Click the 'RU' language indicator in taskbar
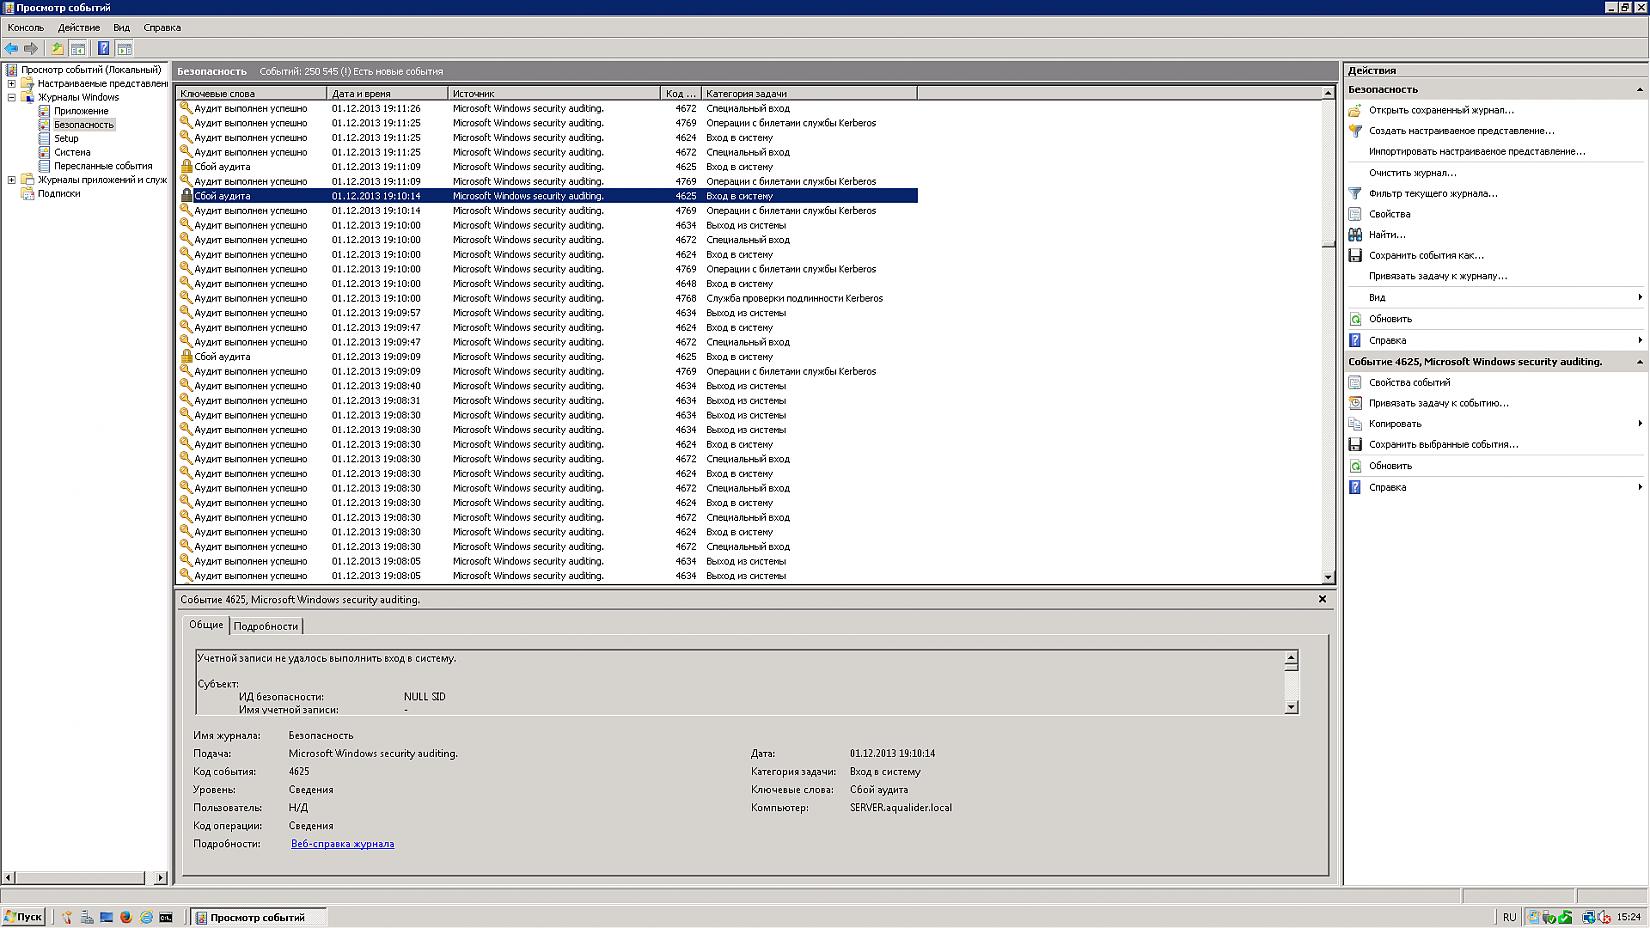Image resolution: width=1650 pixels, height=928 pixels. tap(1509, 917)
